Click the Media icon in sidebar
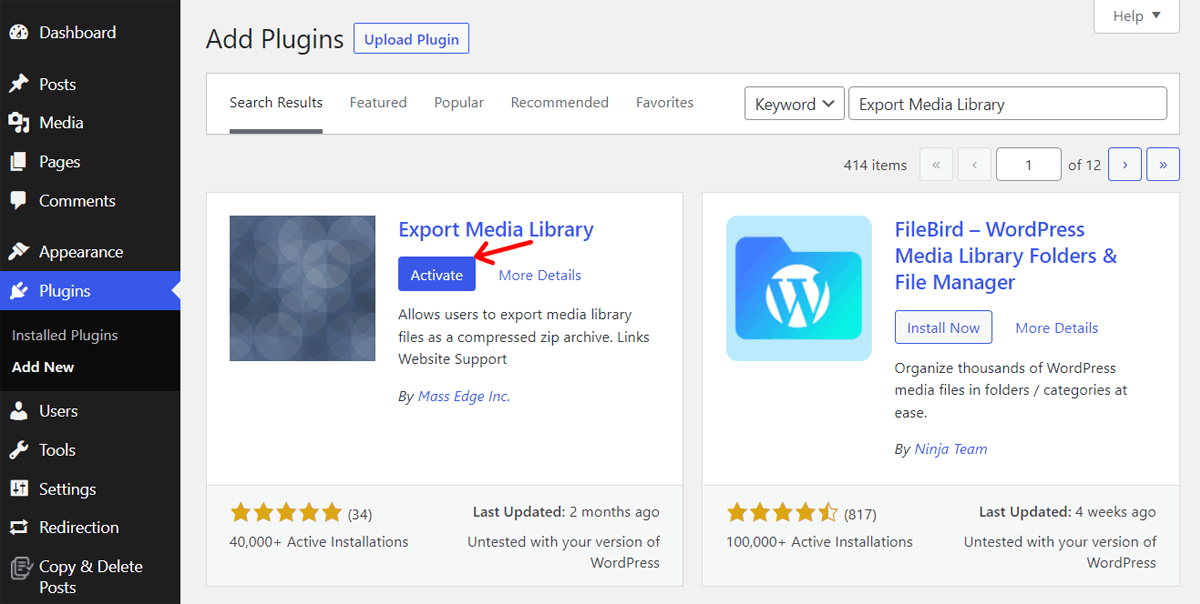The height and width of the screenshot is (604, 1200). pyautogui.click(x=19, y=123)
